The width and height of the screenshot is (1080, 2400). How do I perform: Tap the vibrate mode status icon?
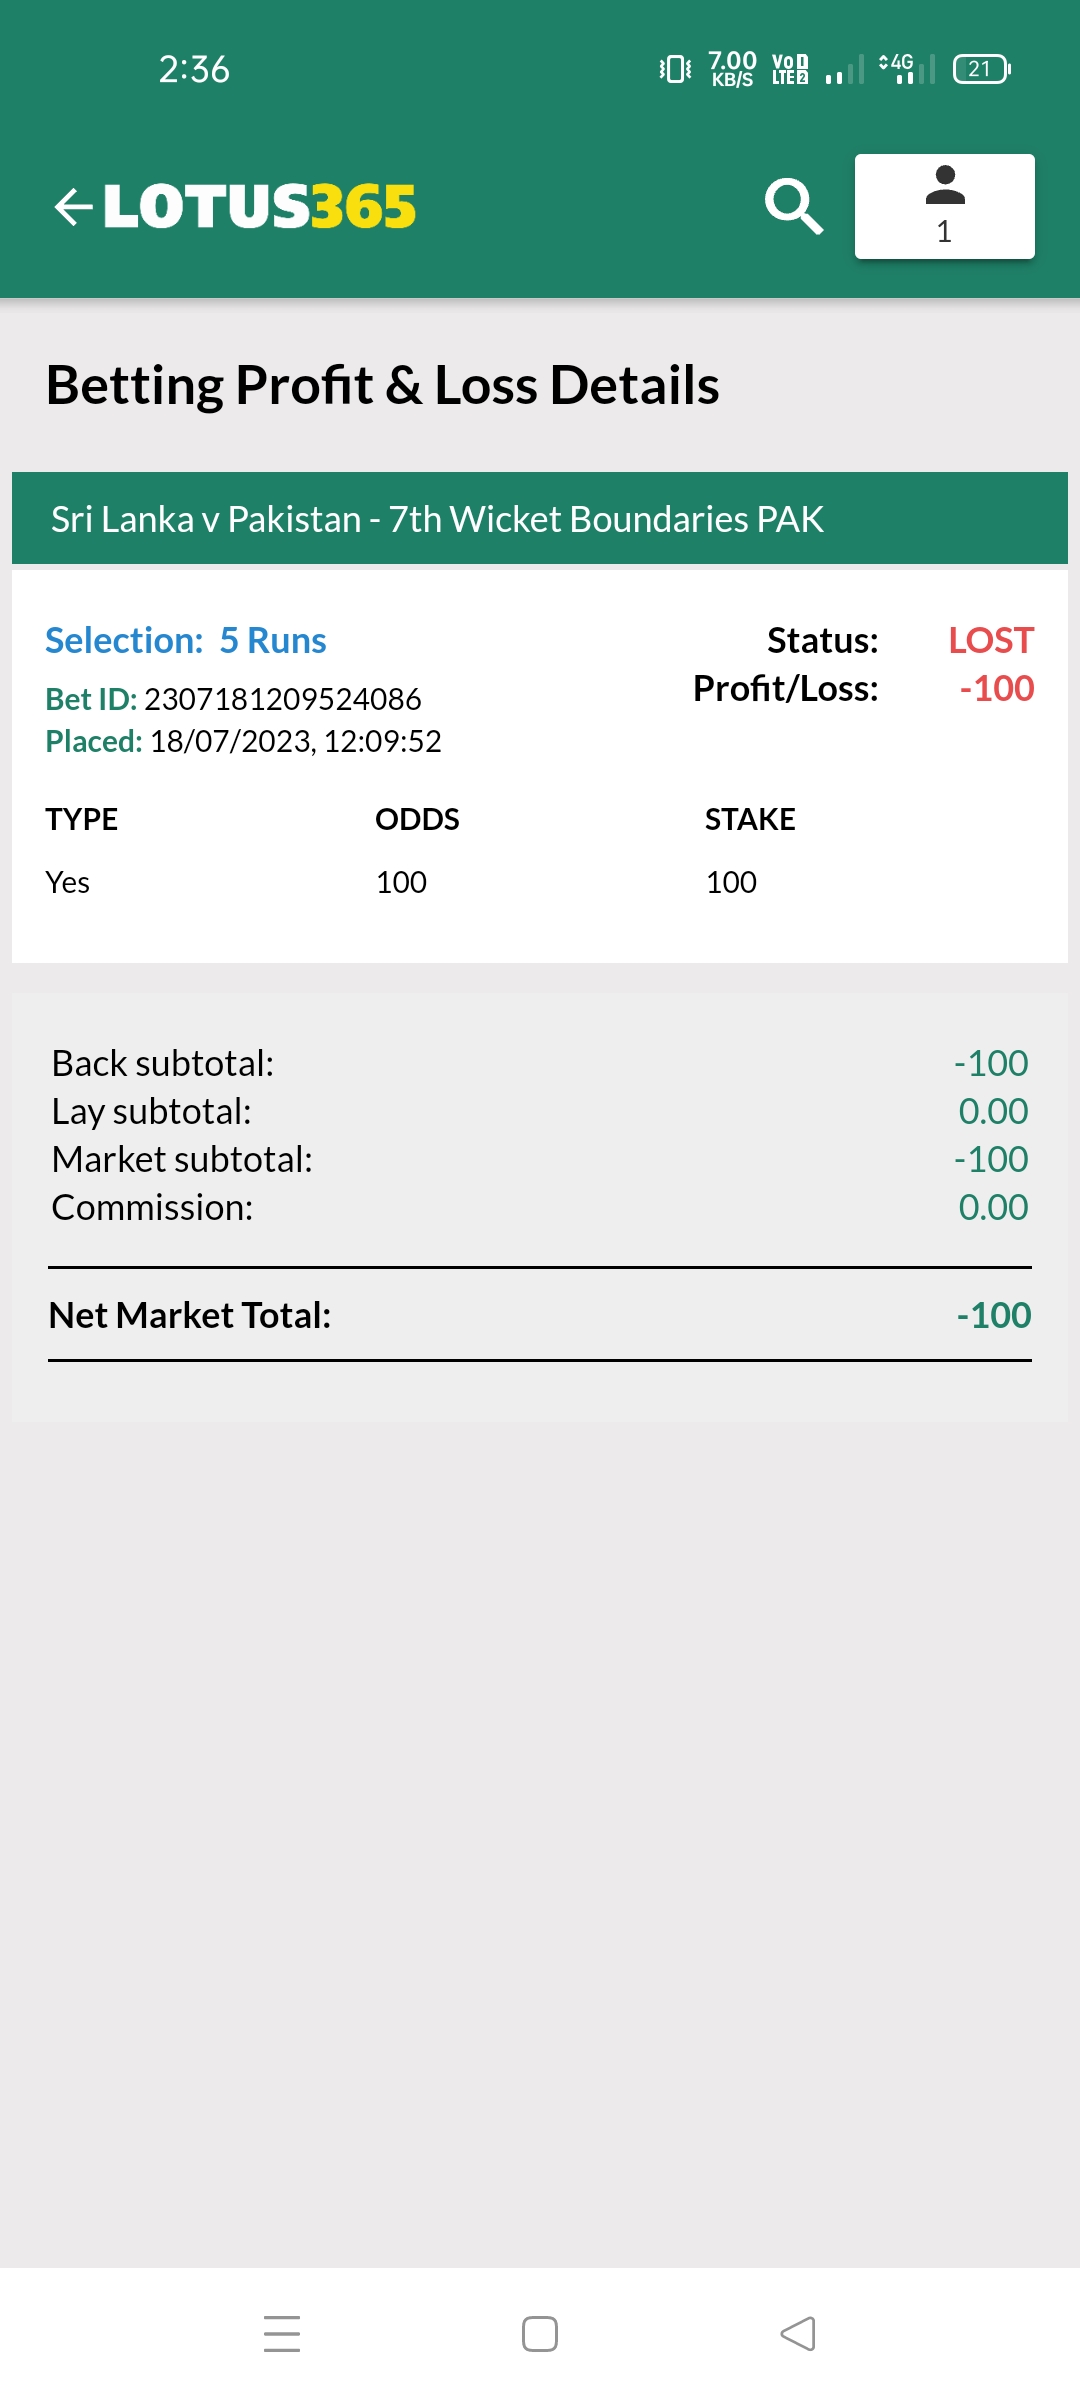click(x=675, y=69)
